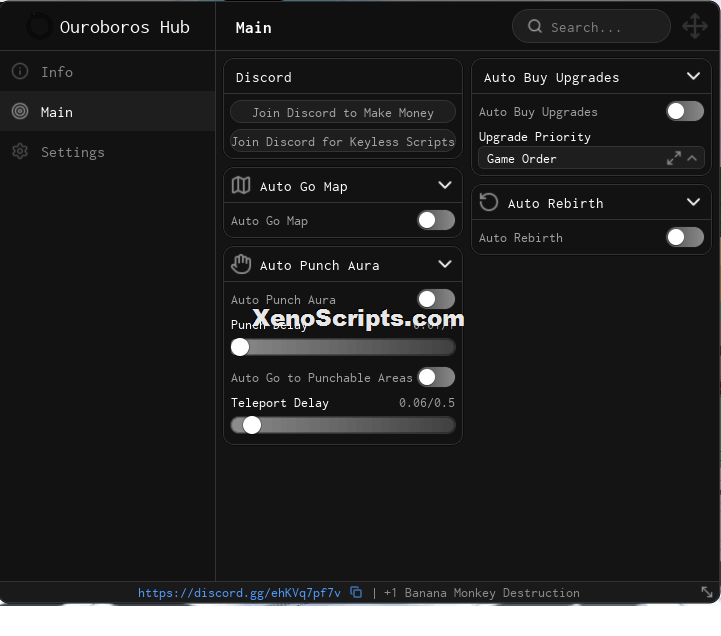Click the Teleport Delay slider handle
Image resolution: width=721 pixels, height=636 pixels.
coord(252,425)
